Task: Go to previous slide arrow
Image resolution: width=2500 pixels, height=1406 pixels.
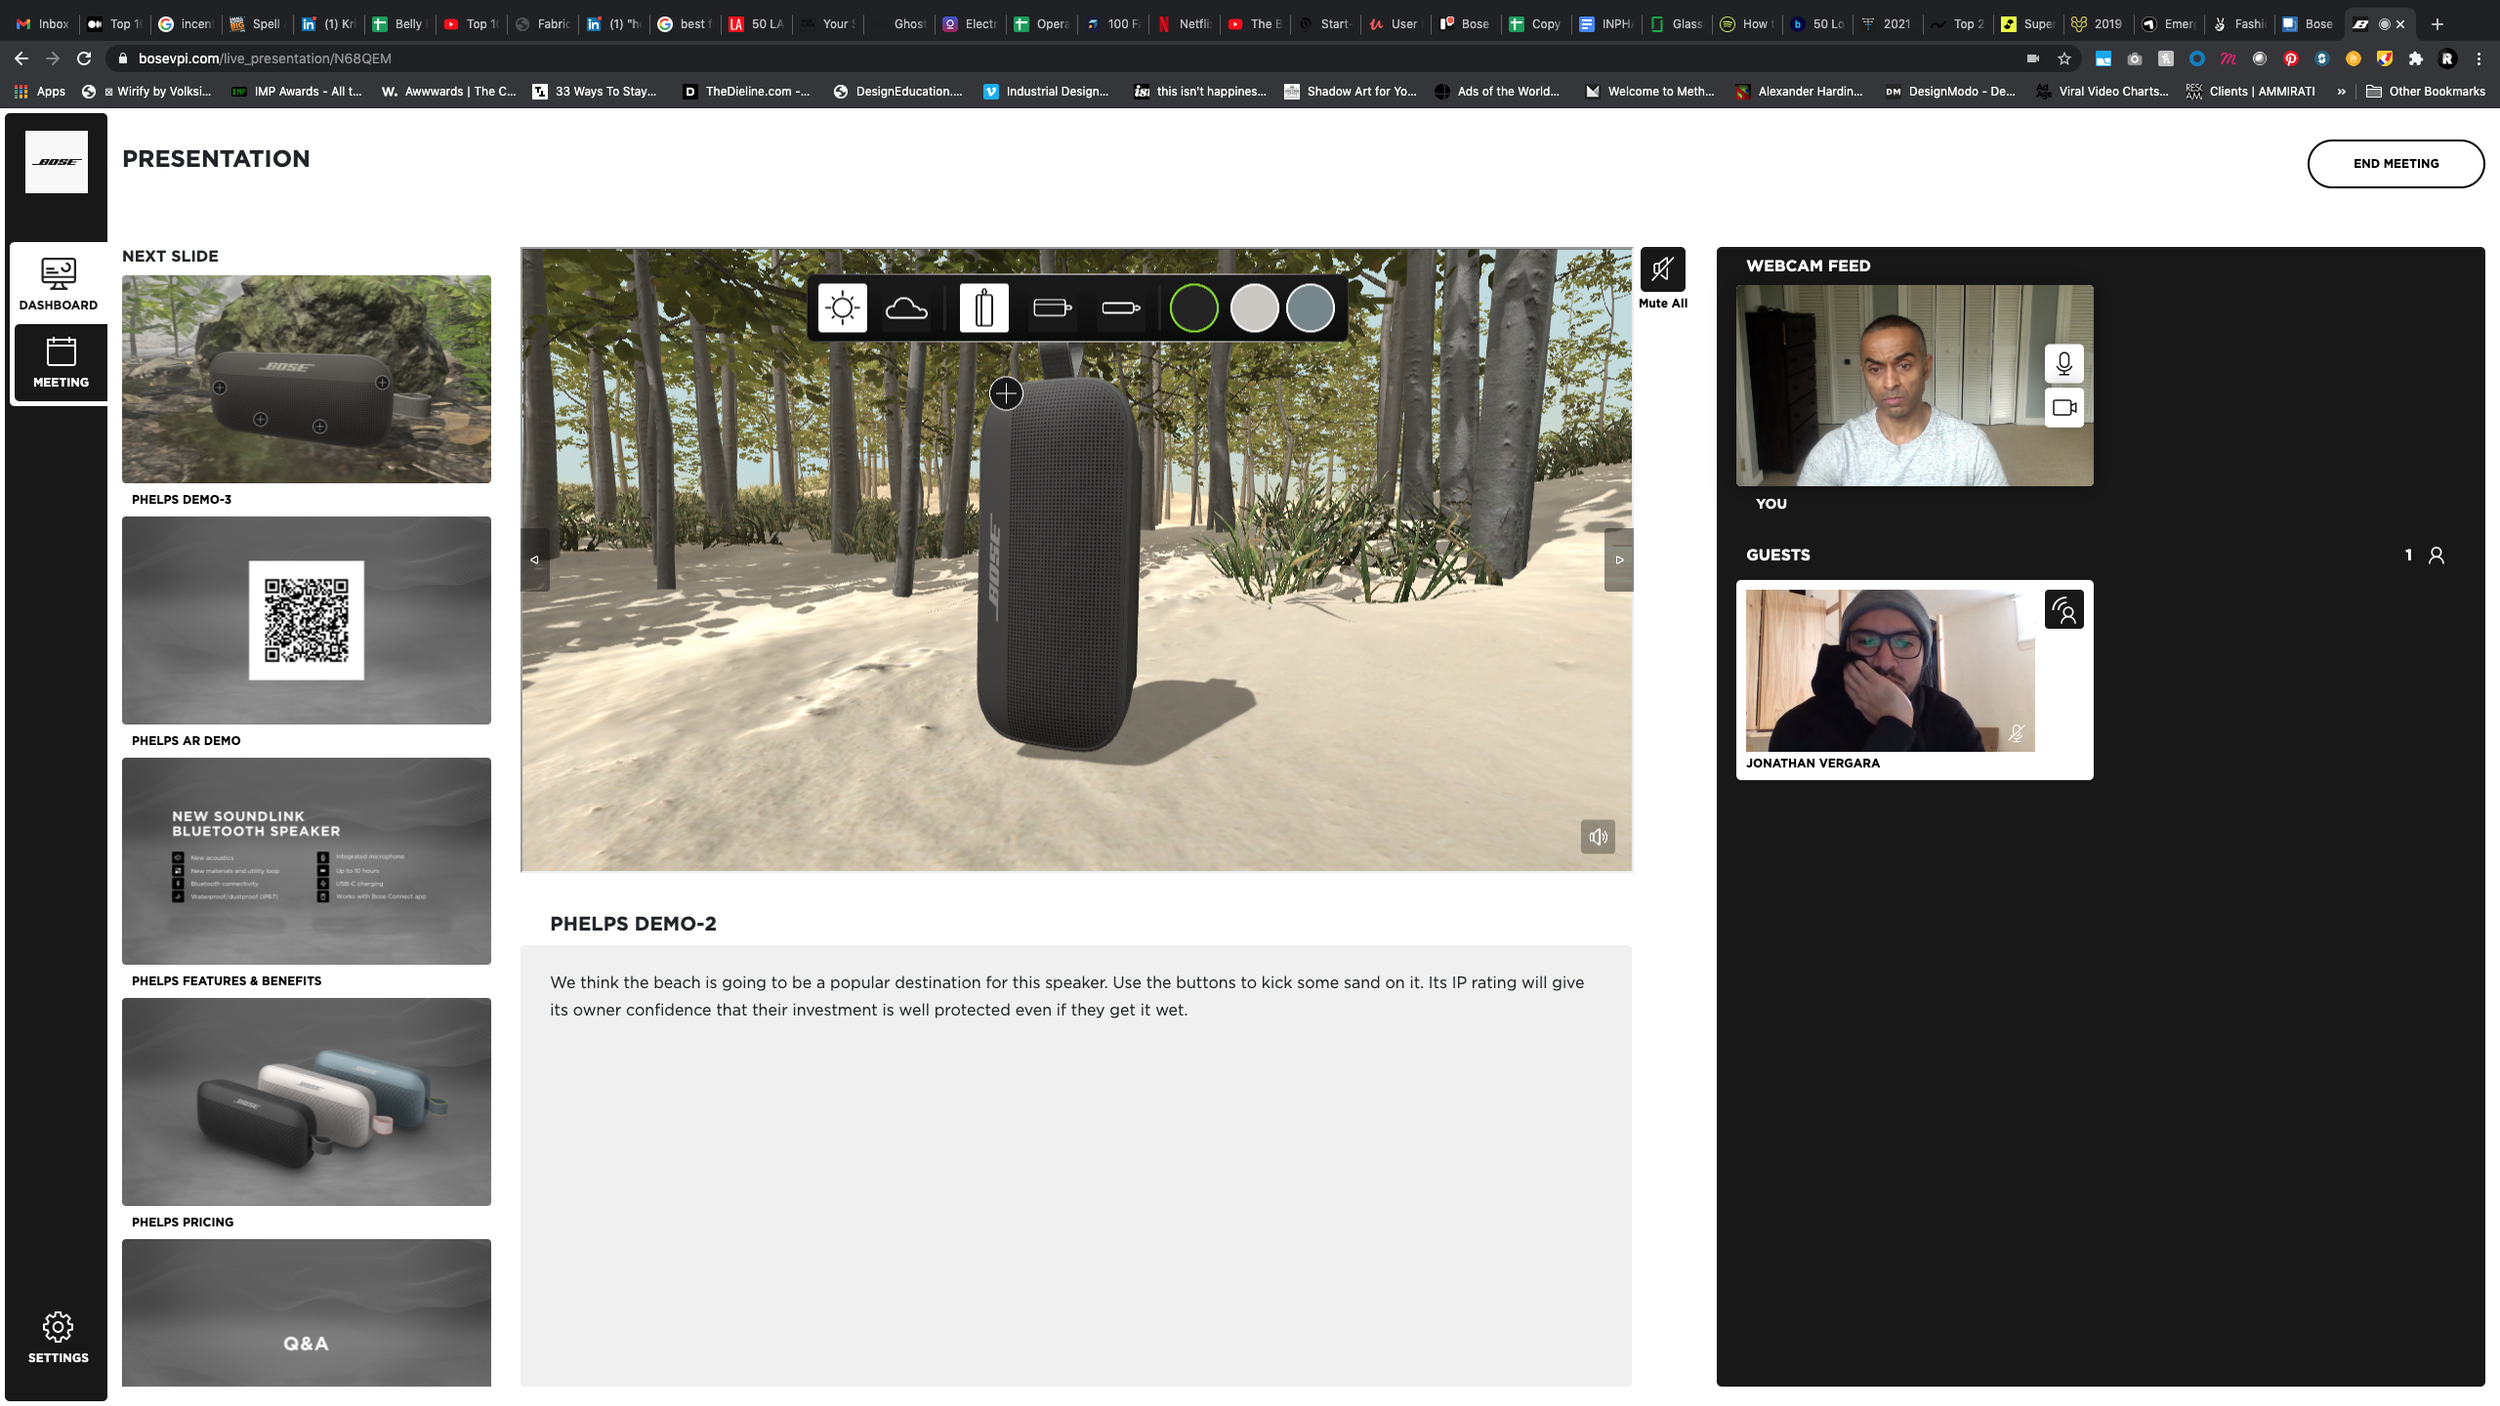Action: [535, 560]
